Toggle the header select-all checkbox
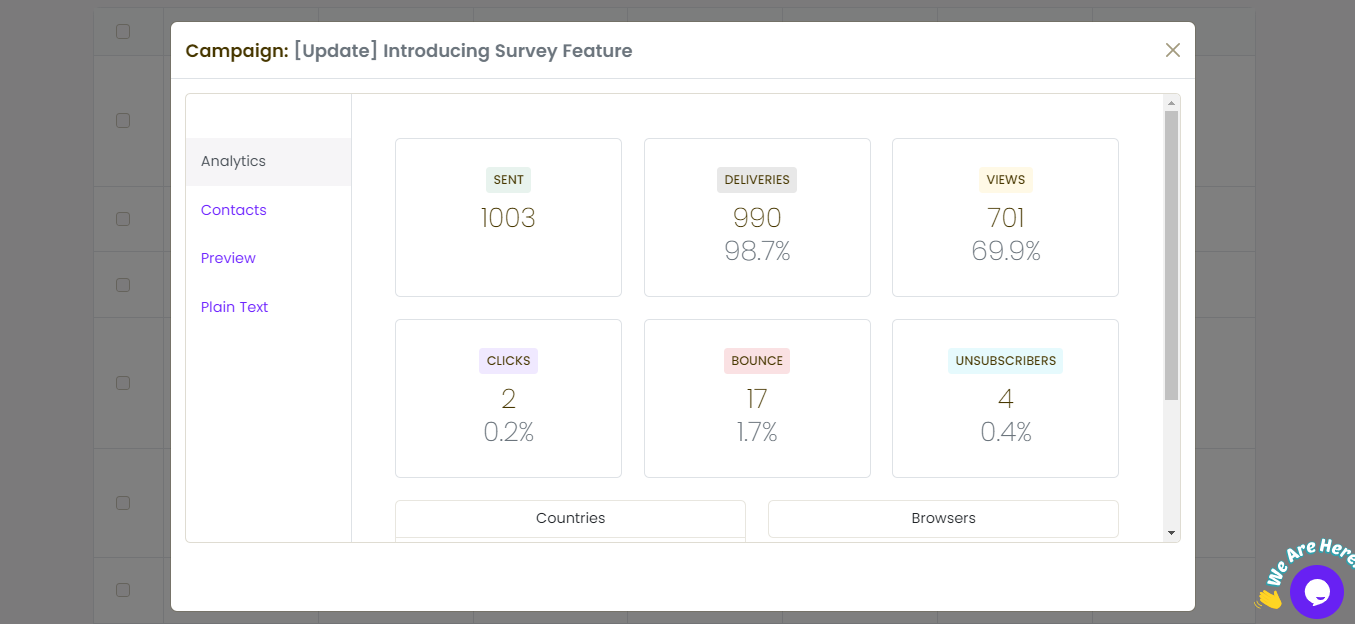This screenshot has width=1355, height=624. point(123,31)
